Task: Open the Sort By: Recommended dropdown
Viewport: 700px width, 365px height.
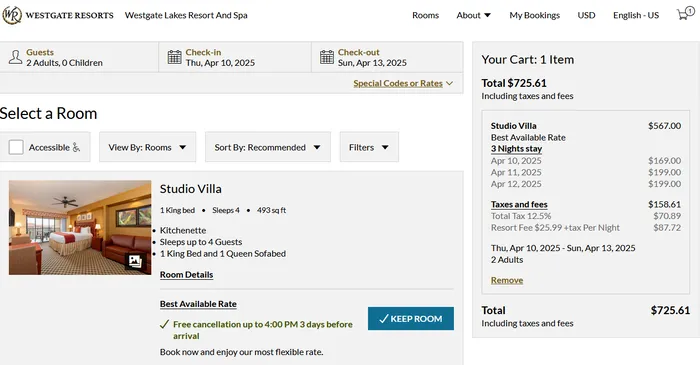Action: (x=267, y=147)
